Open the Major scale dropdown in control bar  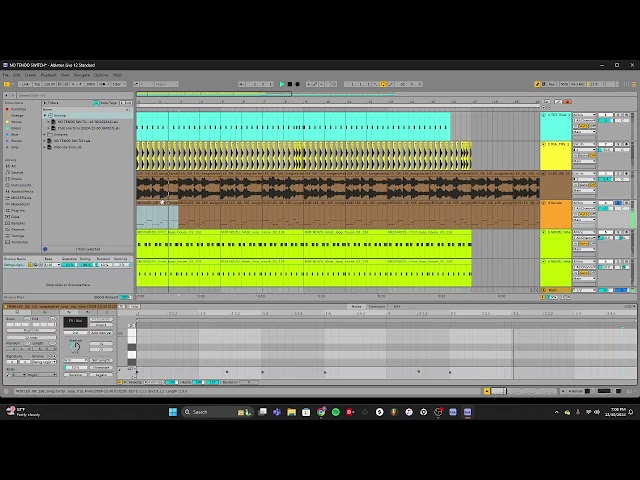click(x=166, y=84)
